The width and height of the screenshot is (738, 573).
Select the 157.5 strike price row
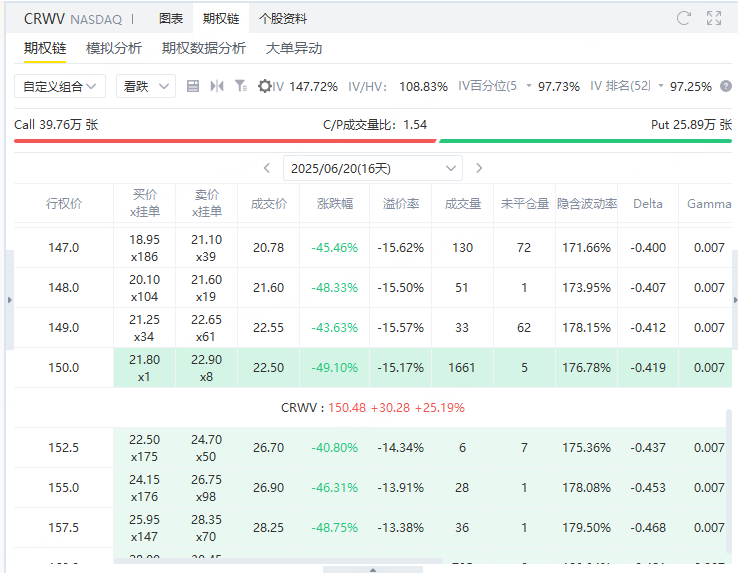click(x=373, y=528)
